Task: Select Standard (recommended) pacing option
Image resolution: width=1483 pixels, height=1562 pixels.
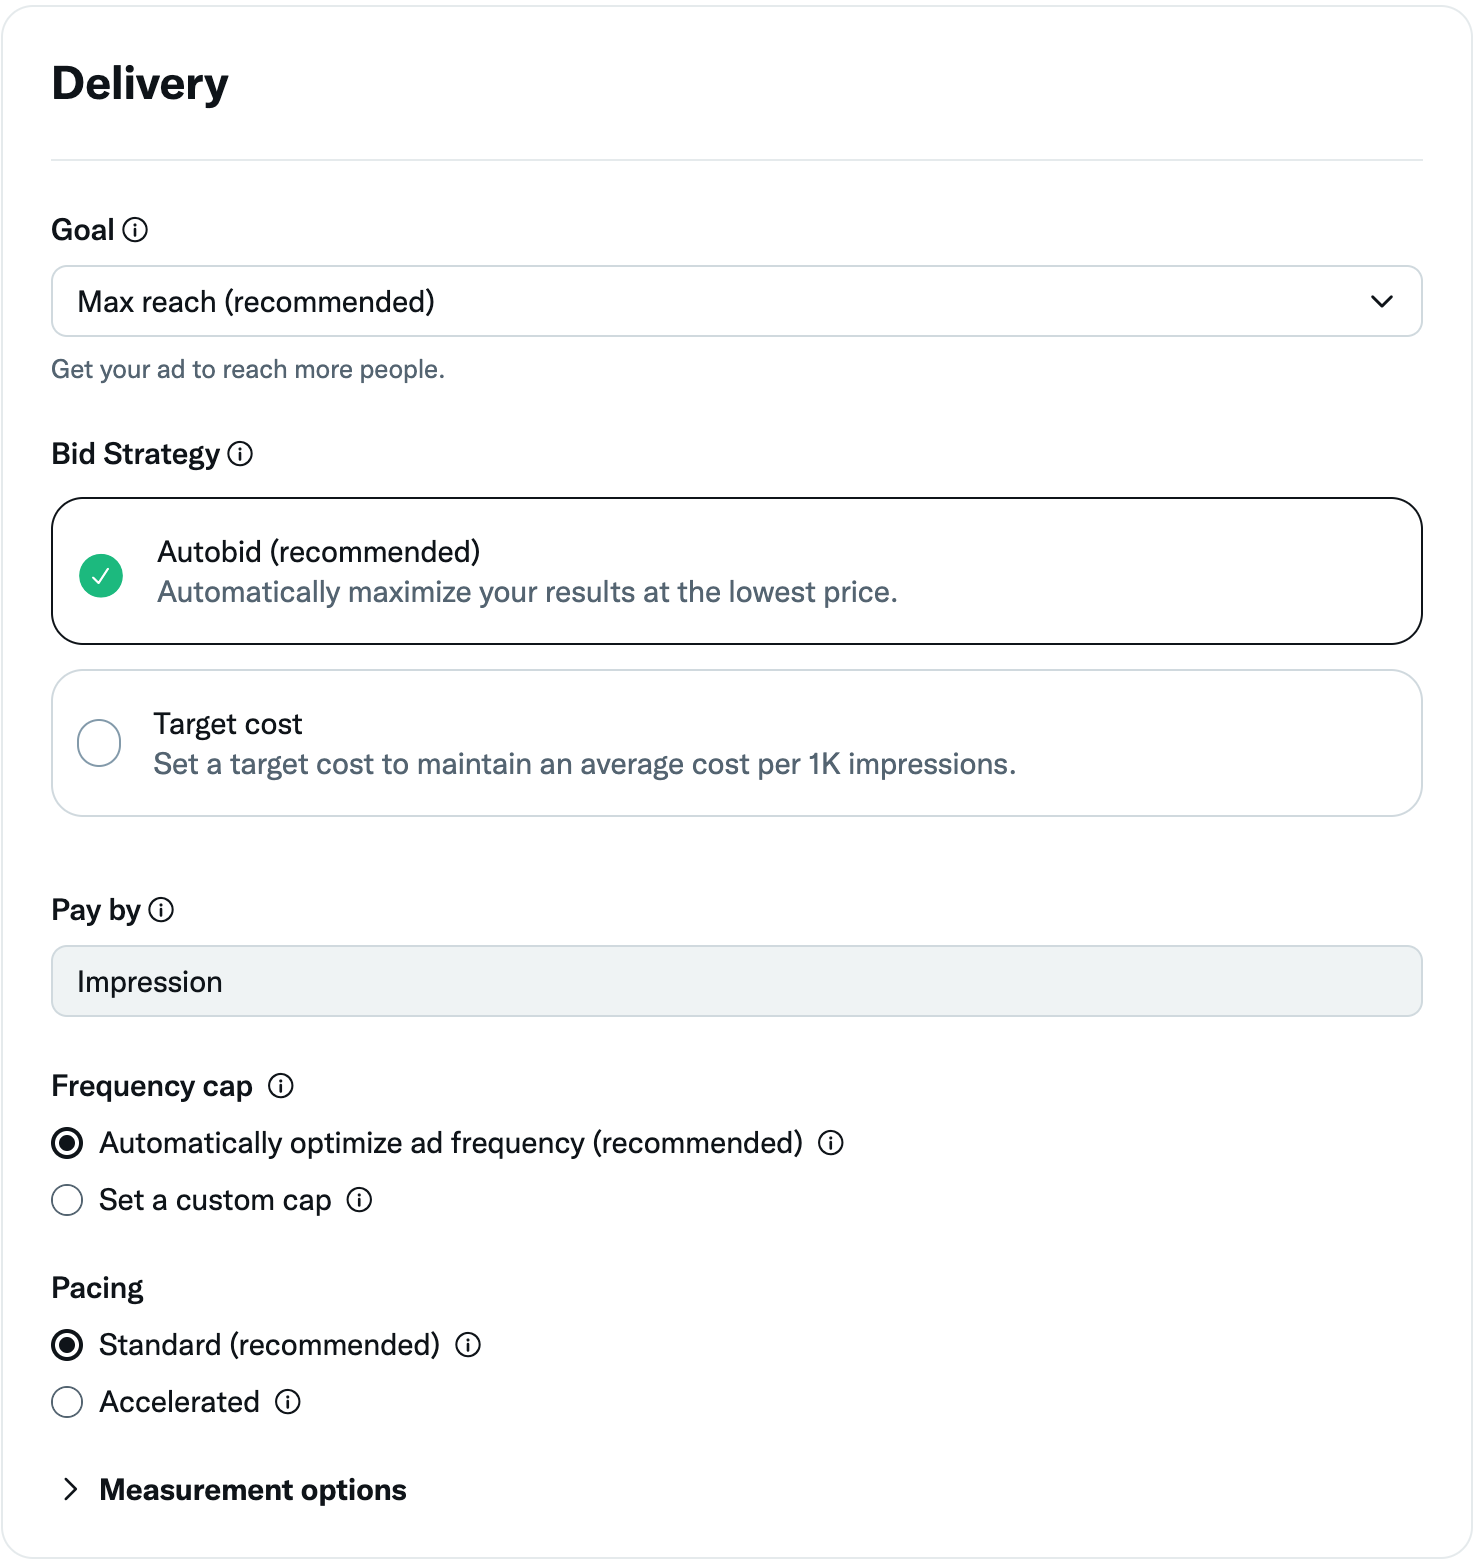Action: (x=67, y=1345)
